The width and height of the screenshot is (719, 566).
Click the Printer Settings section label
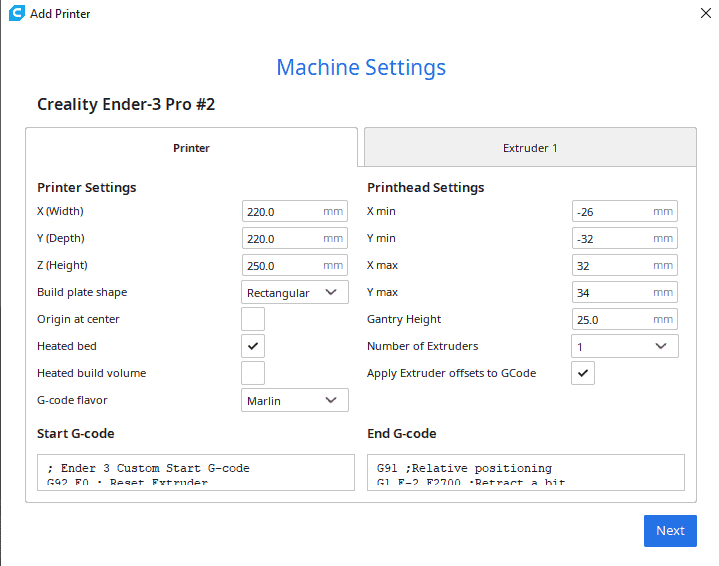tap(87, 188)
